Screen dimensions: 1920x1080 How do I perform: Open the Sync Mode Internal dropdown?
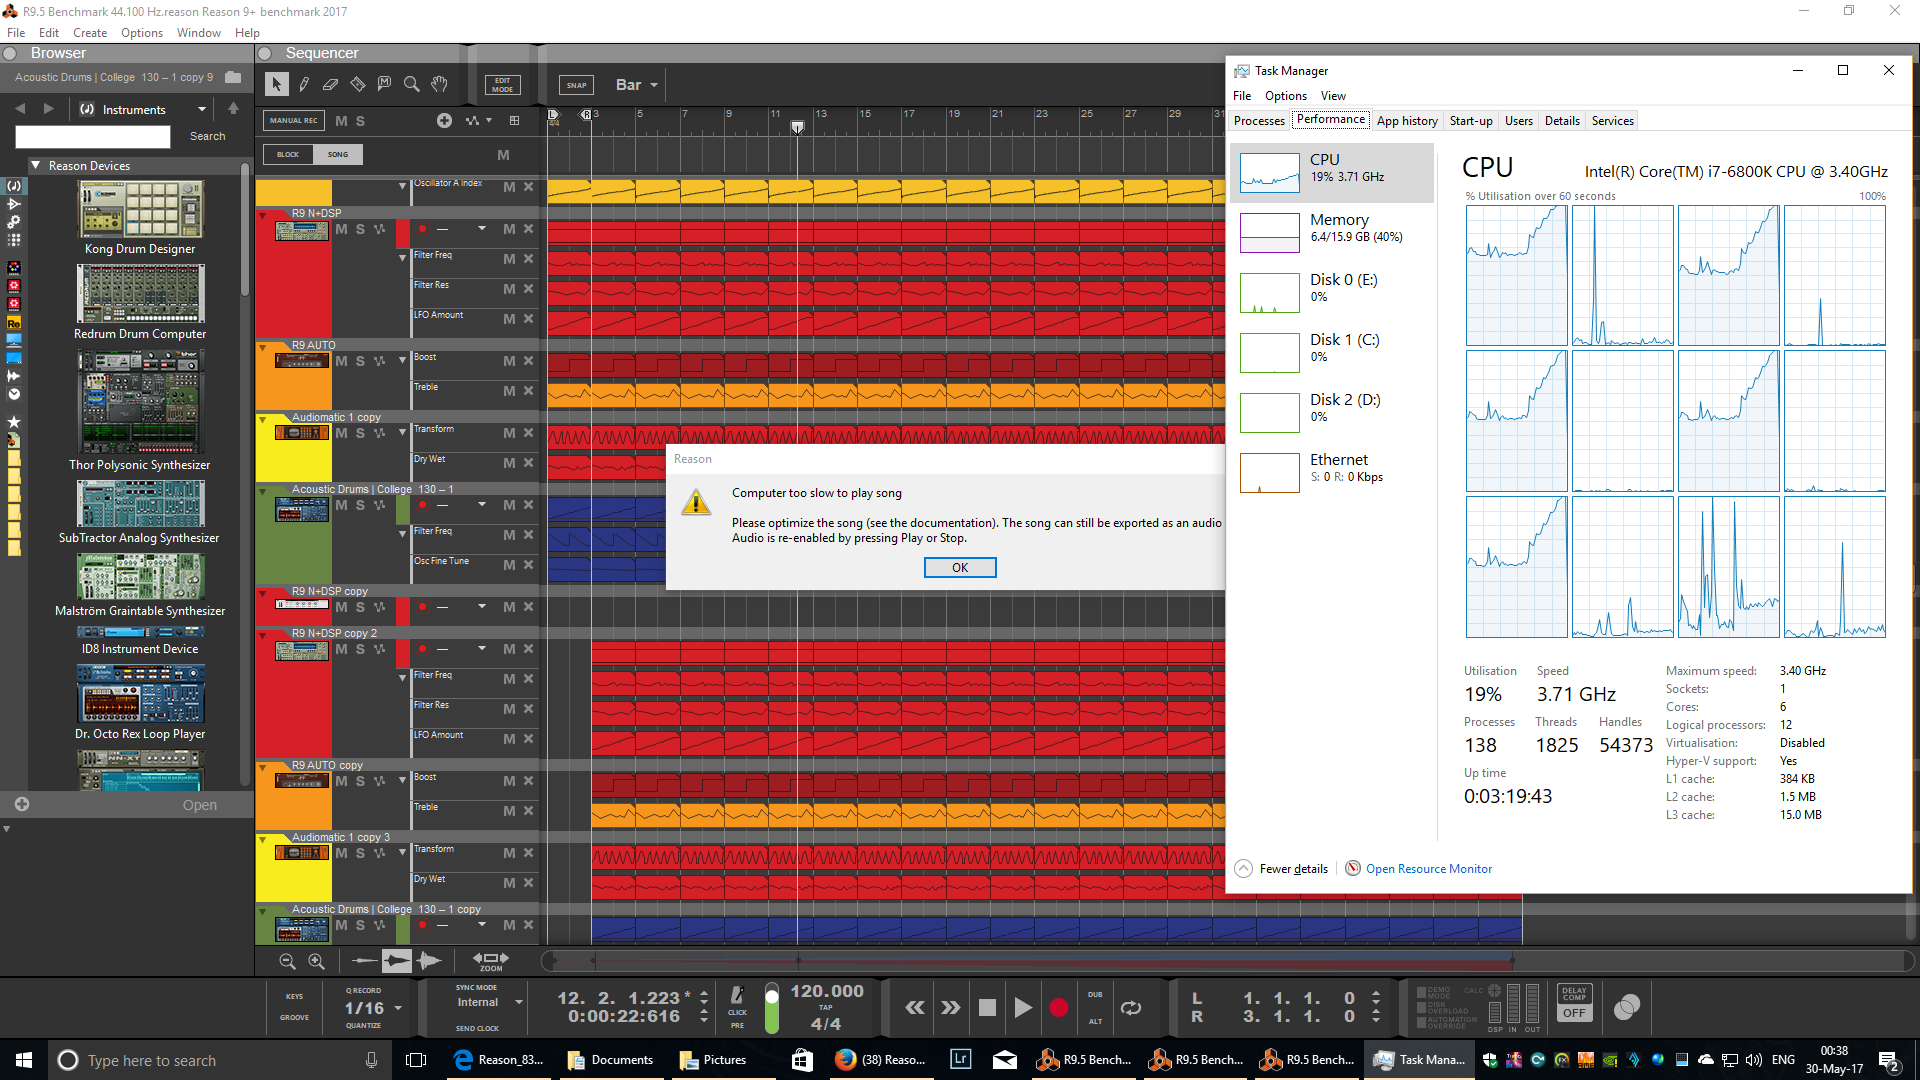coord(490,1002)
